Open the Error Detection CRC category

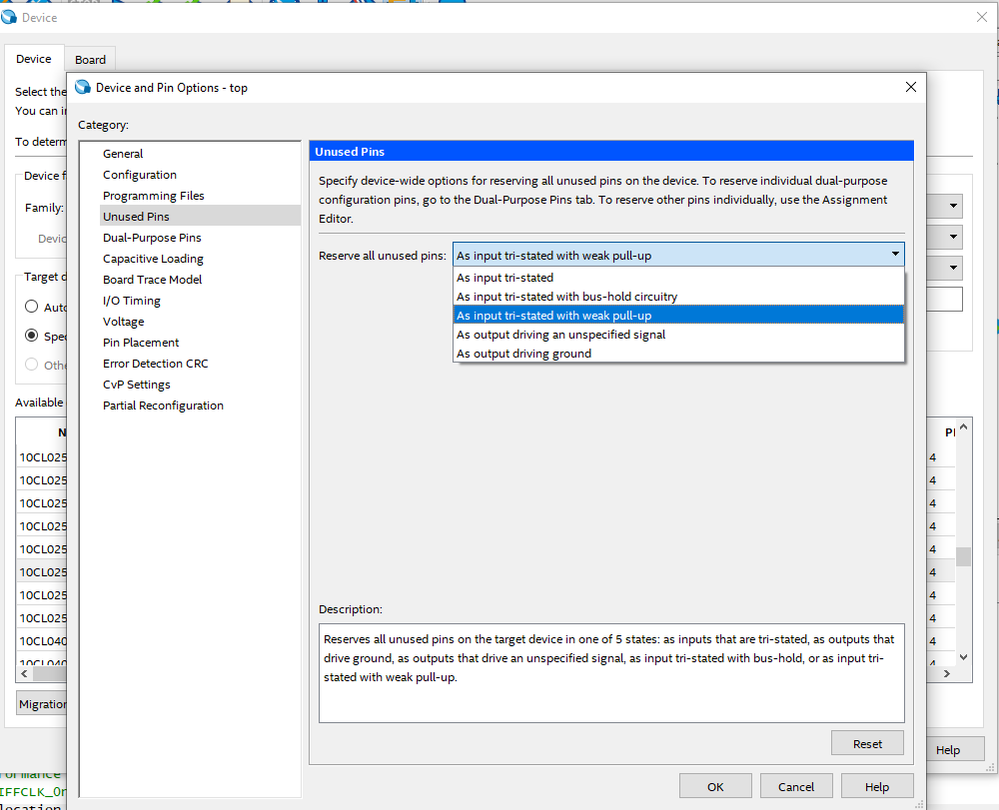pyautogui.click(x=155, y=364)
